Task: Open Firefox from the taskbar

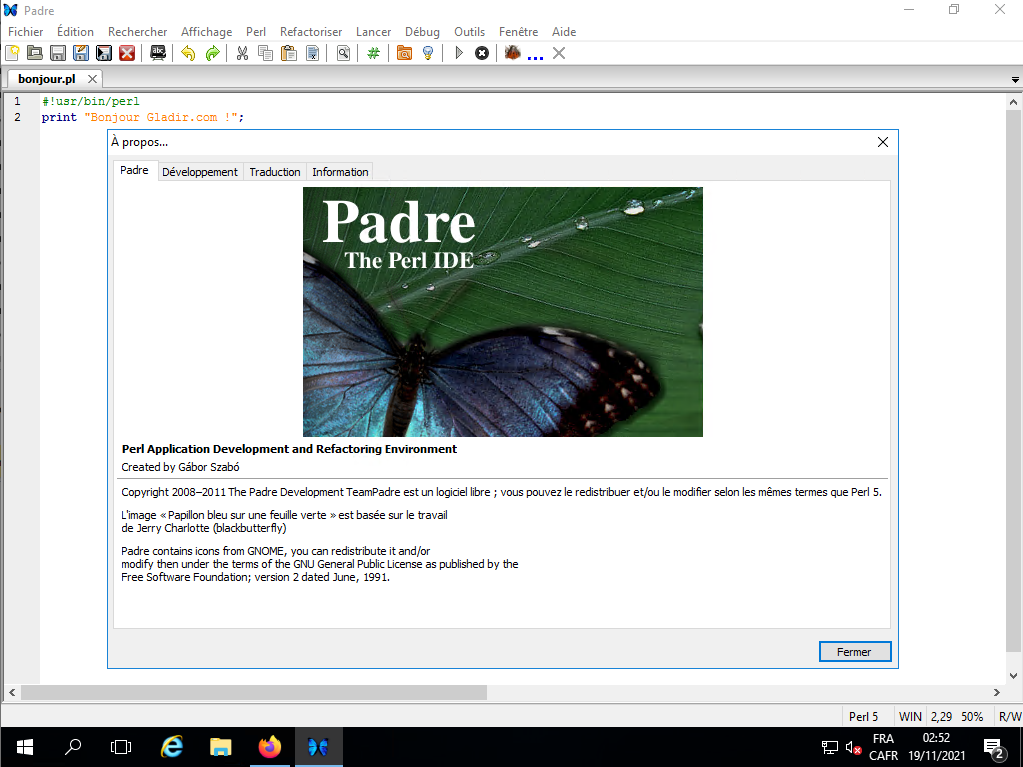Action: point(269,747)
